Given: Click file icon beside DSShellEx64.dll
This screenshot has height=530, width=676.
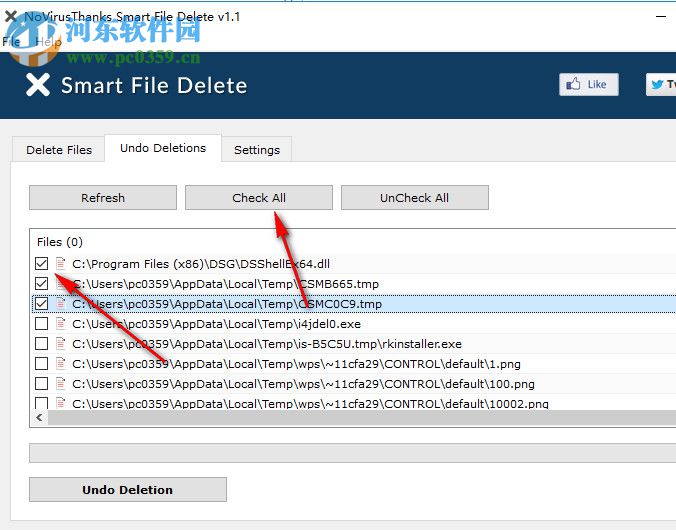Looking at the screenshot, I should pyautogui.click(x=60, y=263).
